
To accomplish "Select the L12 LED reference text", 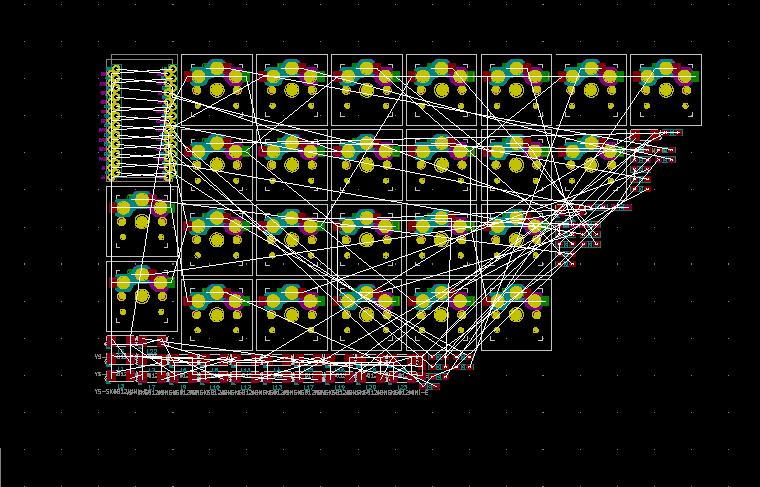I will [246, 387].
